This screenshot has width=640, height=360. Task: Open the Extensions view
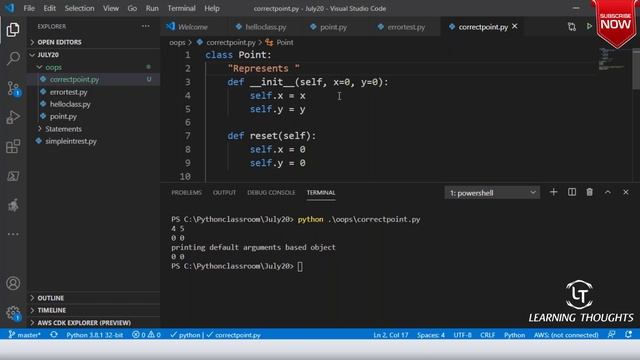point(13,147)
